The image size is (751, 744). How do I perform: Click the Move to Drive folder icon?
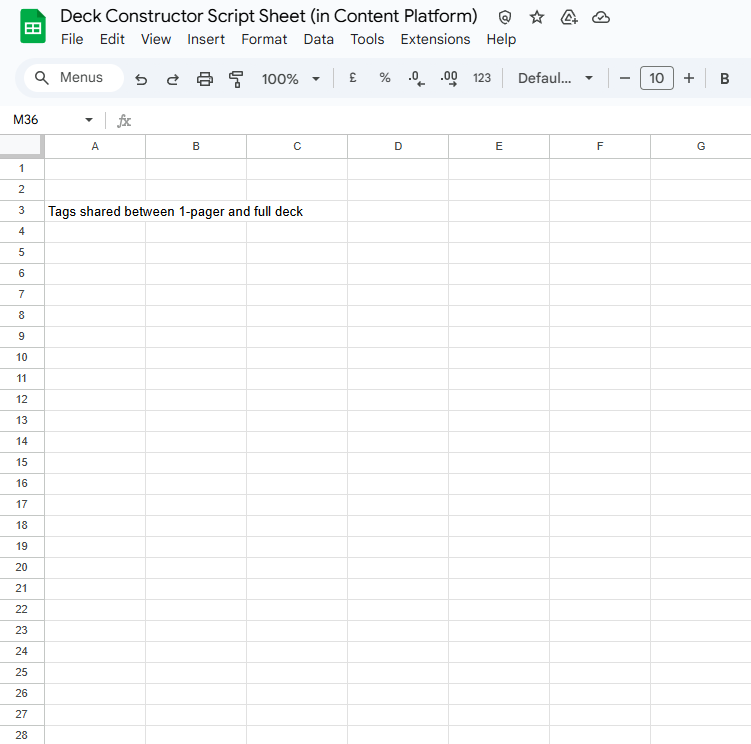click(x=569, y=17)
